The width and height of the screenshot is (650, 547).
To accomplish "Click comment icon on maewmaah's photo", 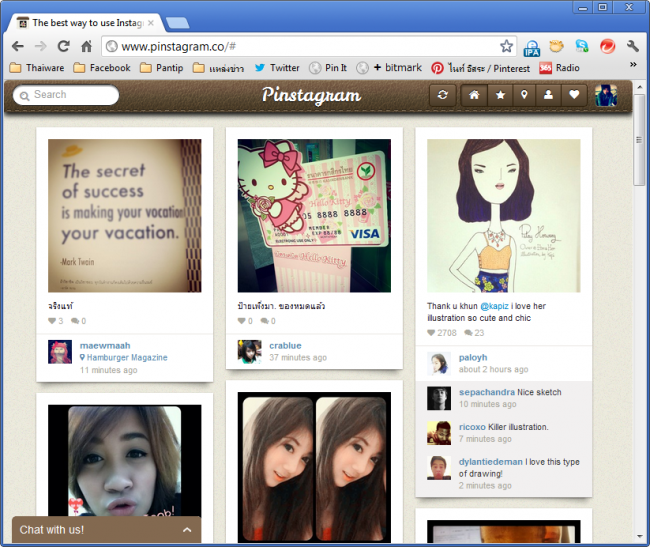I will pyautogui.click(x=75, y=321).
